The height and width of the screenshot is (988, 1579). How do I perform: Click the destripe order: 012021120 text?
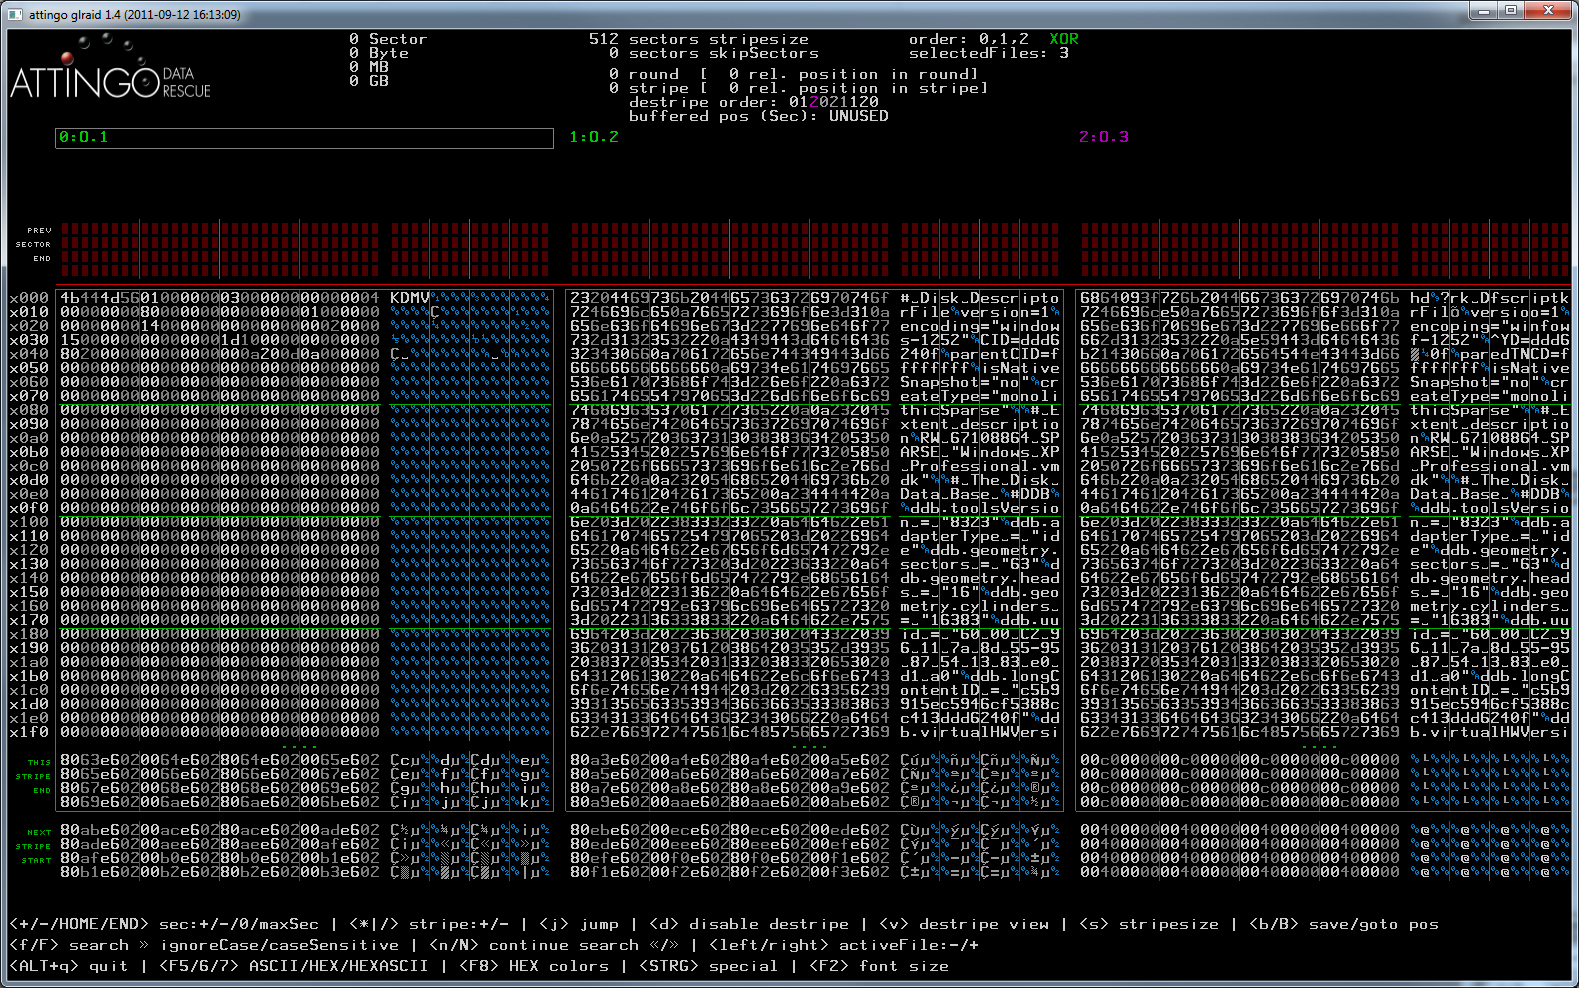pyautogui.click(x=754, y=102)
